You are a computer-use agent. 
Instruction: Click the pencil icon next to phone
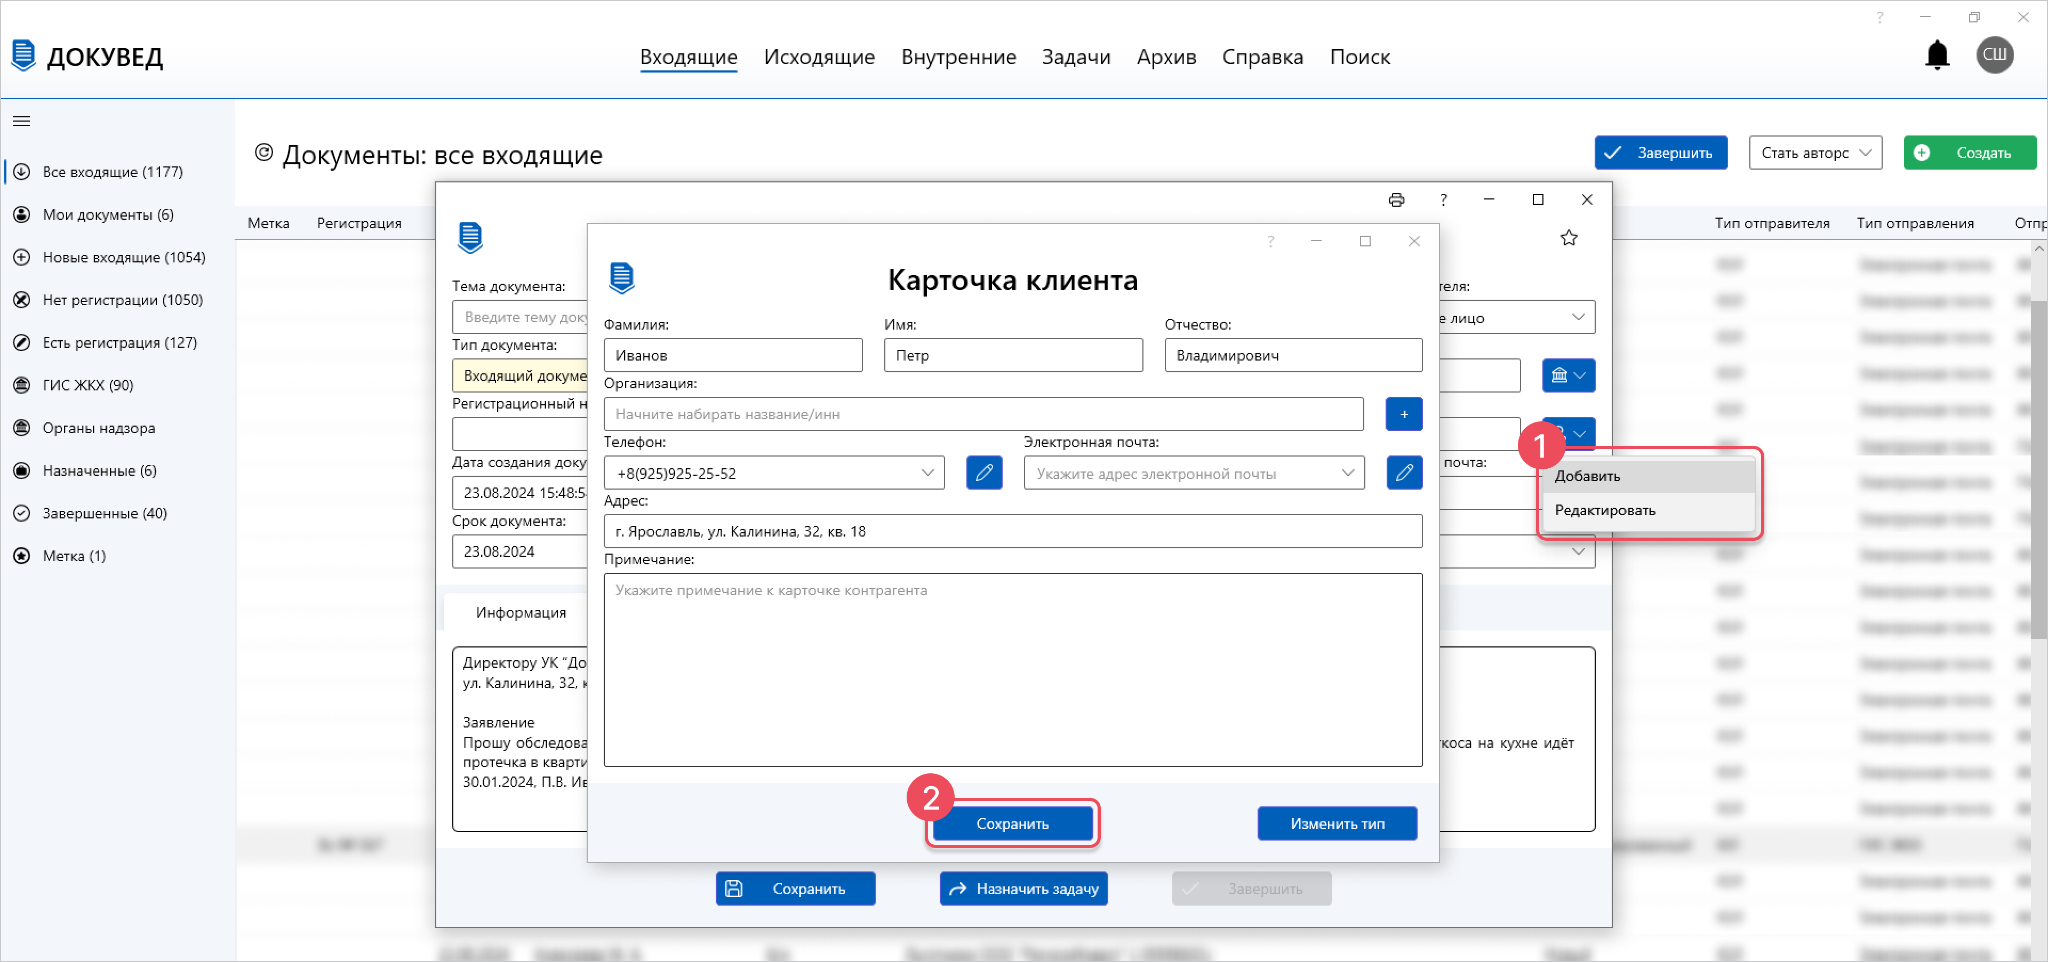[x=984, y=473]
